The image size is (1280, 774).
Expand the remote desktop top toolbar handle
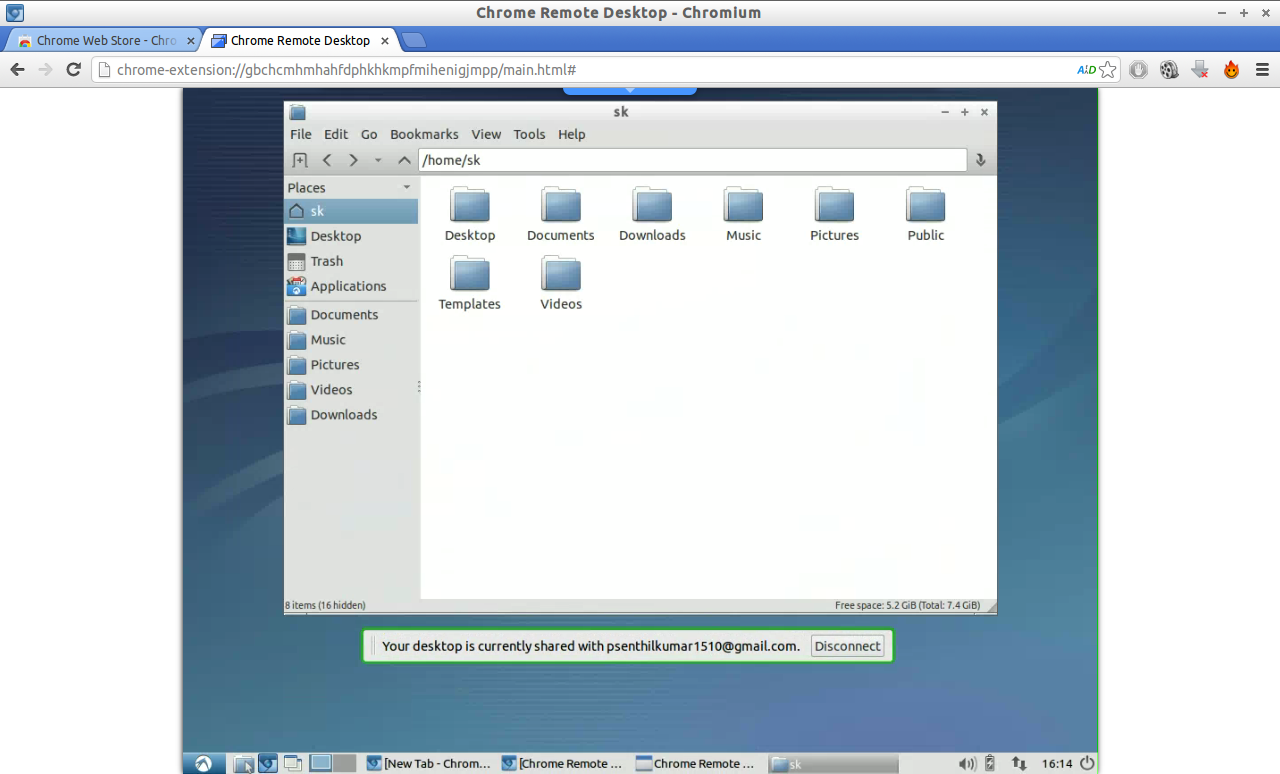click(x=630, y=90)
